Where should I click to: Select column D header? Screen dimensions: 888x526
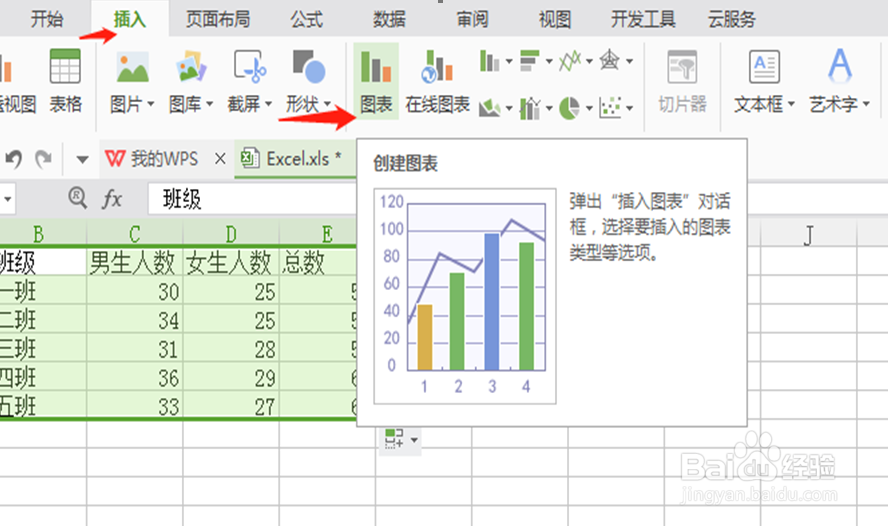[x=231, y=233]
